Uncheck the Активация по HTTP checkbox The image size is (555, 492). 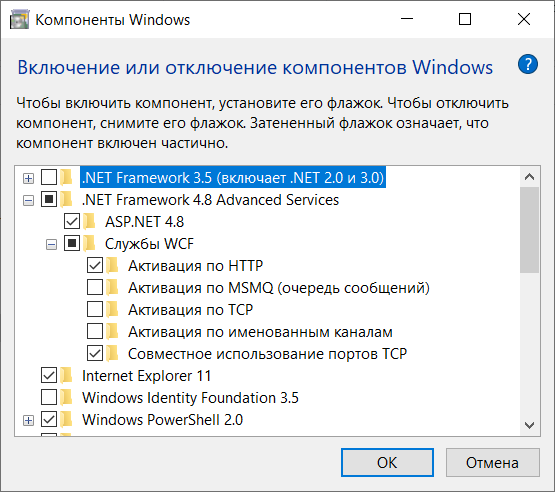tap(95, 265)
